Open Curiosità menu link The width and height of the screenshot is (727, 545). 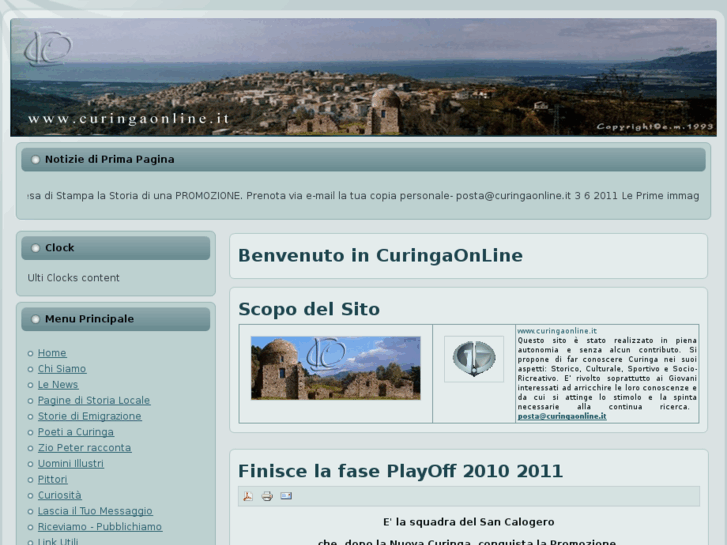[x=59, y=495]
